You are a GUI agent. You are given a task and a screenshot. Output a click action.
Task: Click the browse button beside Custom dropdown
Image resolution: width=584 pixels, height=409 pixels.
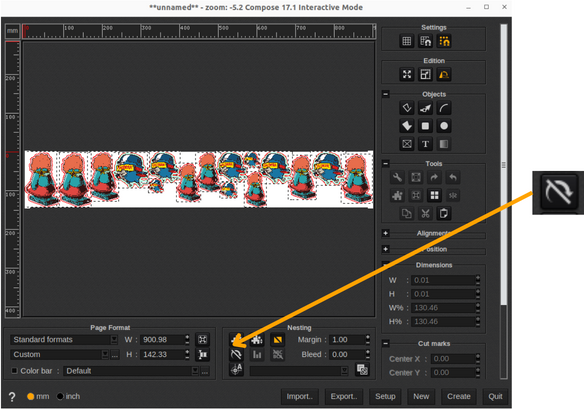click(x=115, y=354)
